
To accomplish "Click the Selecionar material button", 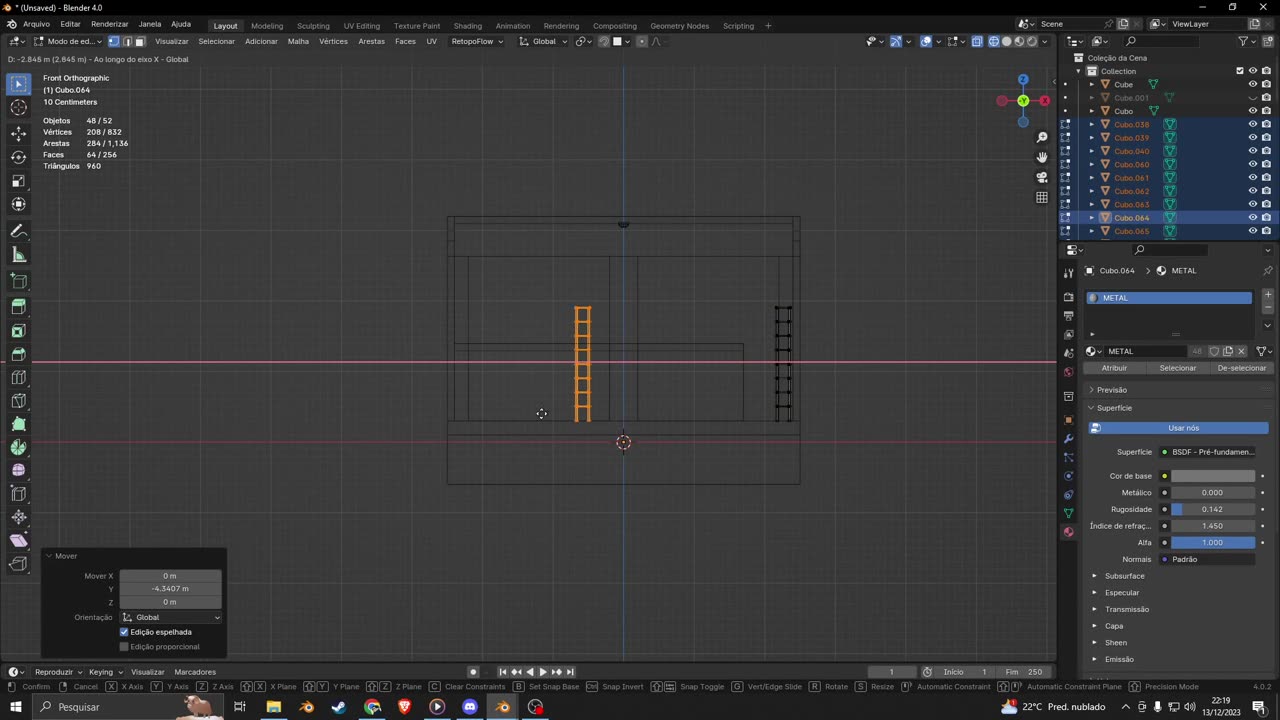I will point(1177,368).
